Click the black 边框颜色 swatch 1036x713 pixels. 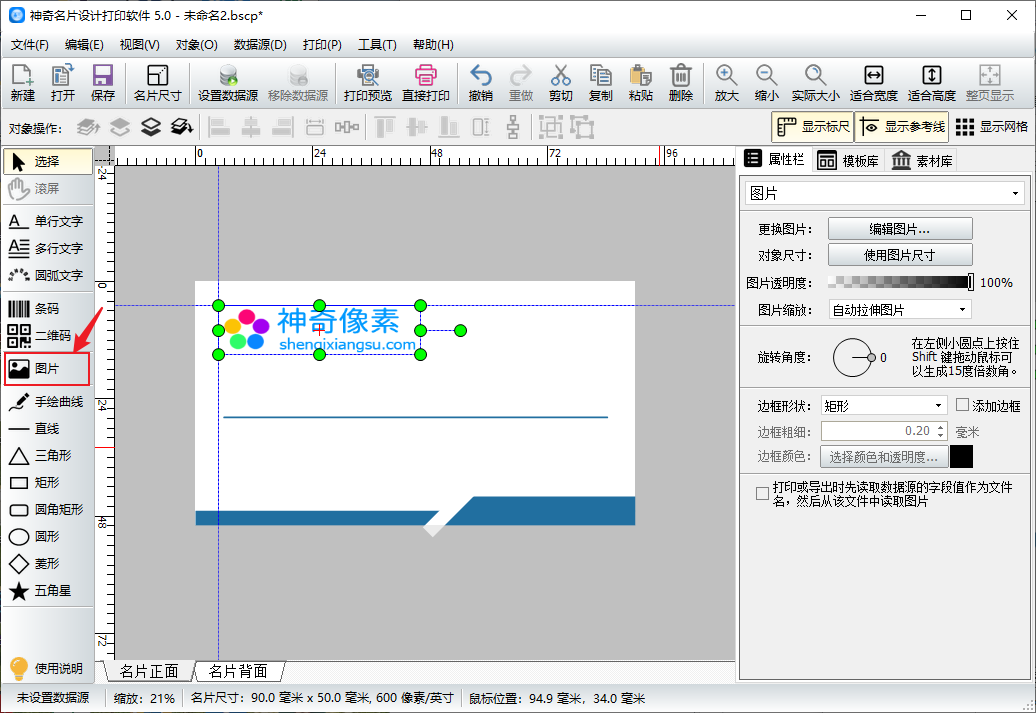961,457
